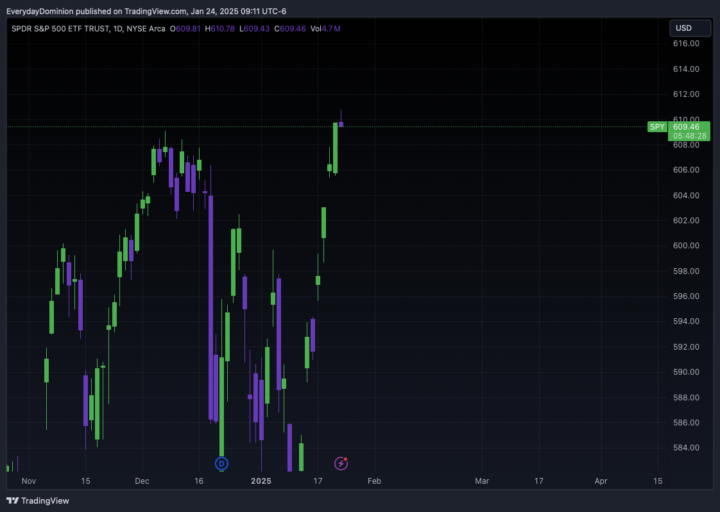Click the EverydayDominion published header text
720x512 pixels.
146,11
